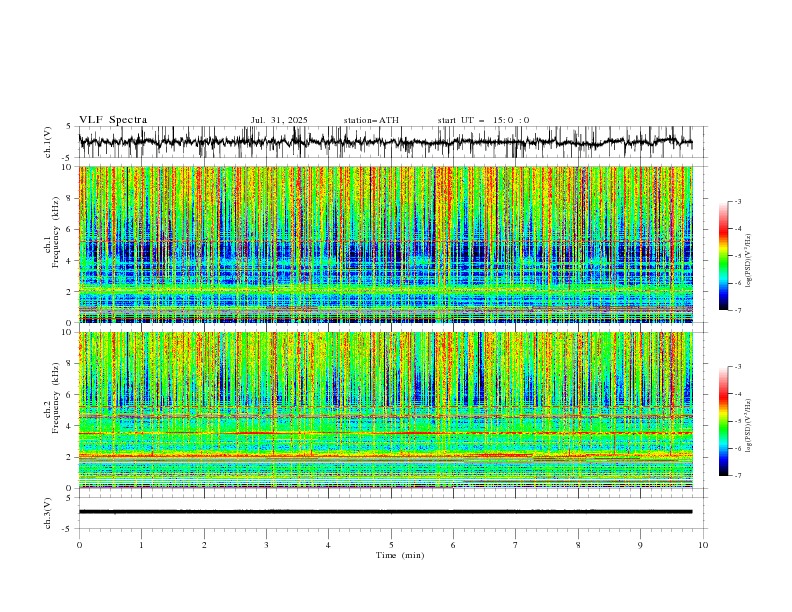792x612 pixels.
Task: Select the "start UT = 15:0 :0" label
Action: pyautogui.click(x=483, y=120)
